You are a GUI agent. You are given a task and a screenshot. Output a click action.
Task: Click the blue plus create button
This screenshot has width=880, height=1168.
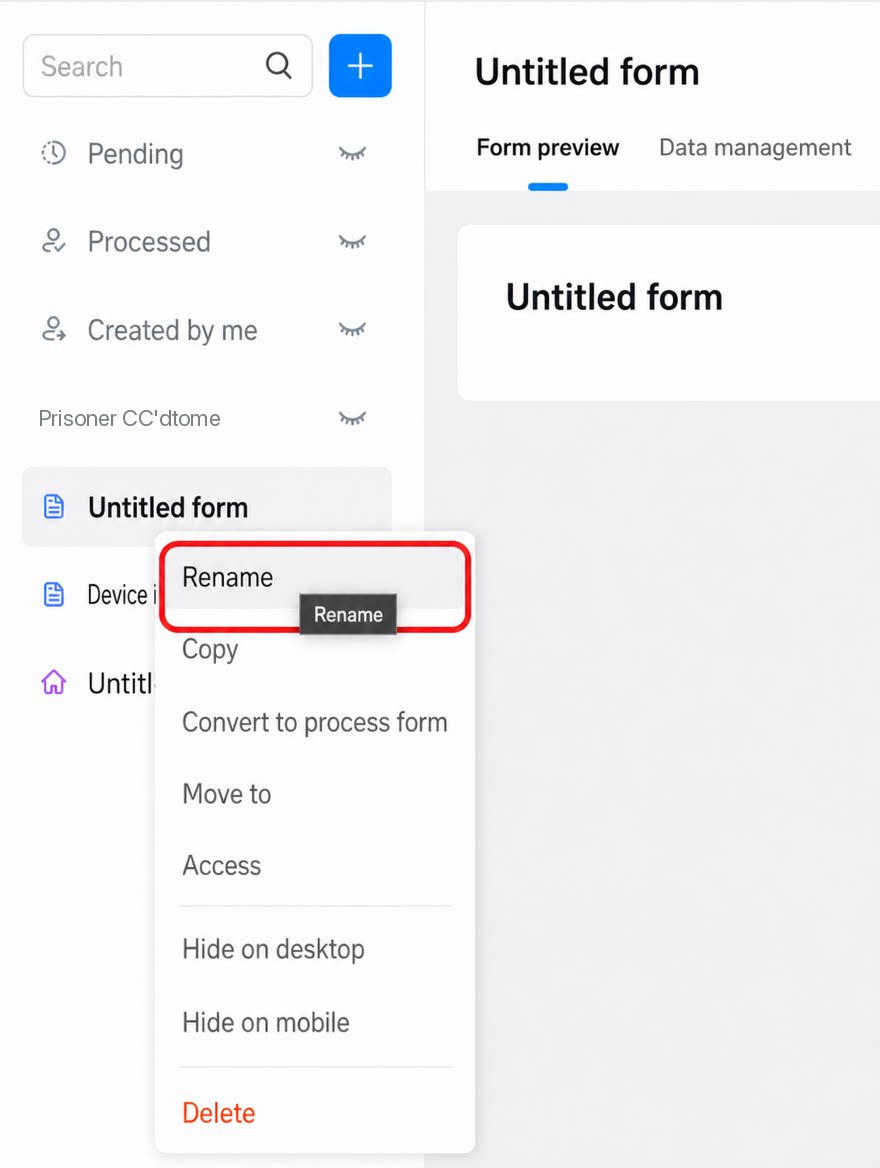(x=360, y=66)
